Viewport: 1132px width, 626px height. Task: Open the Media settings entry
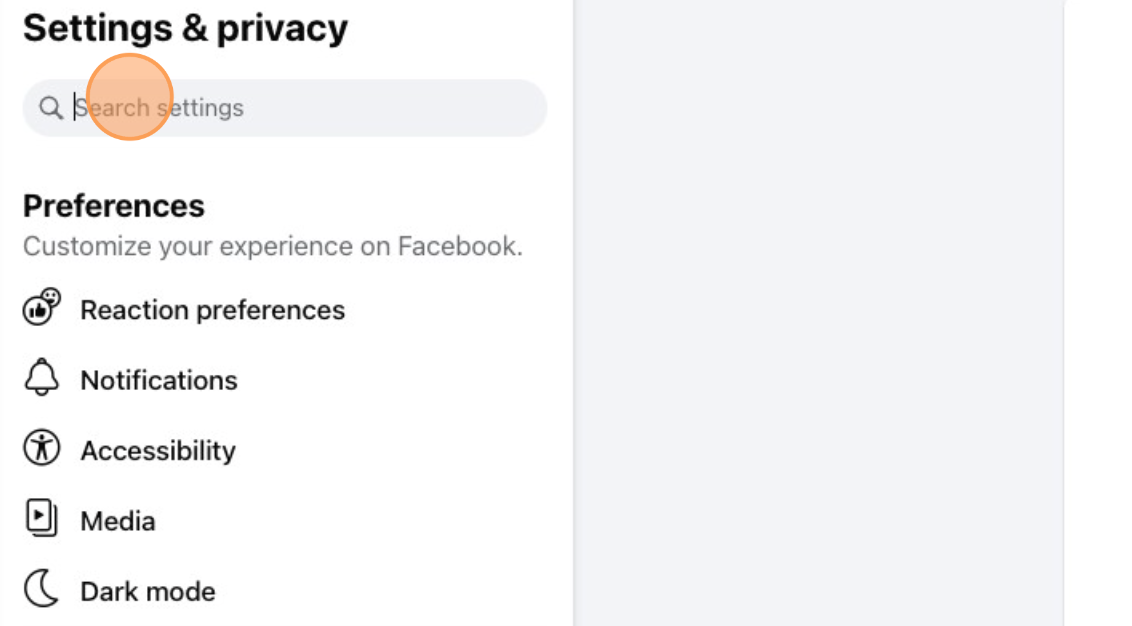(x=117, y=520)
